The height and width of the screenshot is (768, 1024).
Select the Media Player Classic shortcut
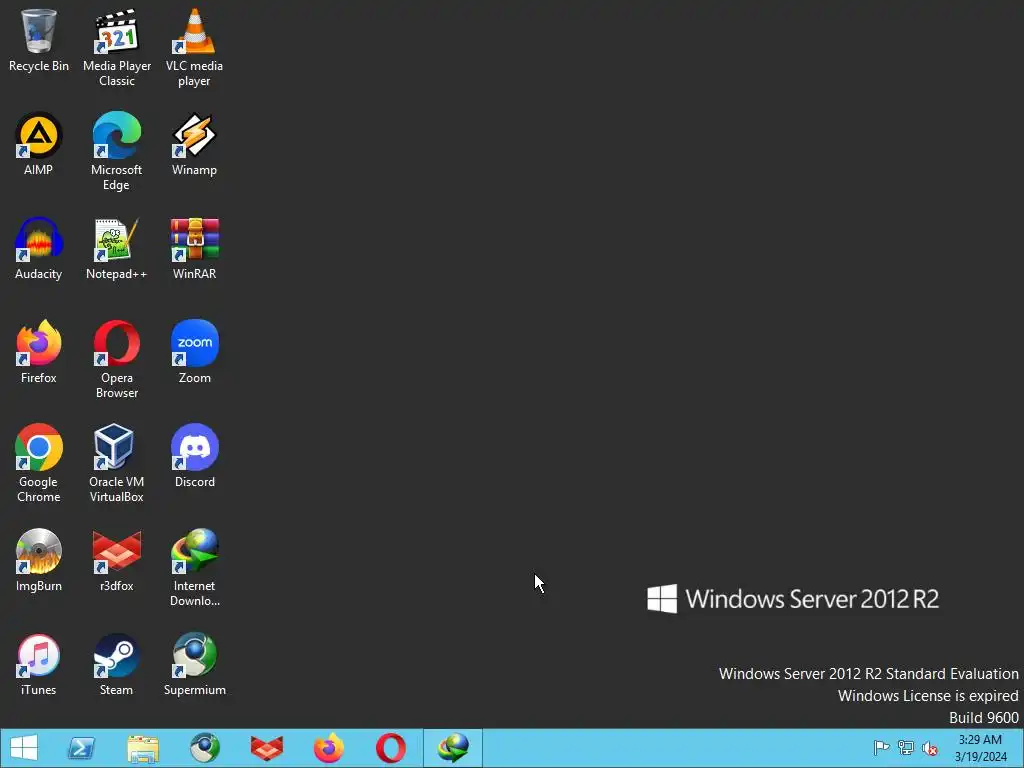click(117, 47)
